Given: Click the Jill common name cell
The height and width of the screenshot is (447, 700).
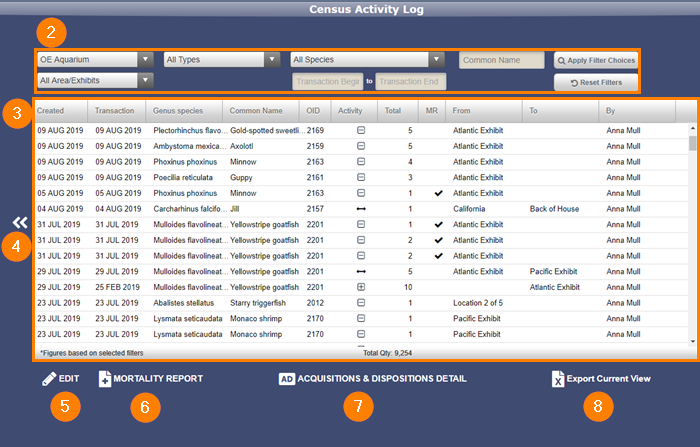Looking at the screenshot, I should (234, 209).
